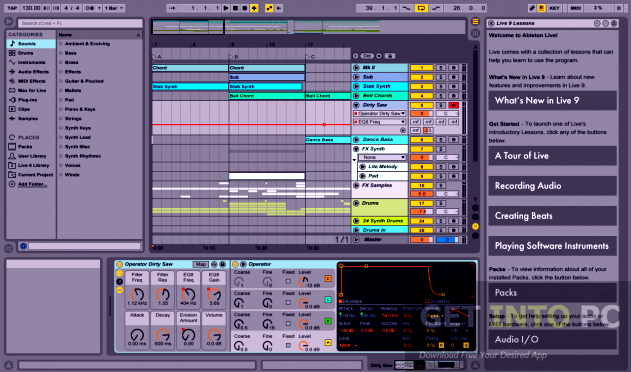Image resolution: width=631 pixels, height=372 pixels.
Task: Switch to Session view selector icon
Action: (475, 33)
